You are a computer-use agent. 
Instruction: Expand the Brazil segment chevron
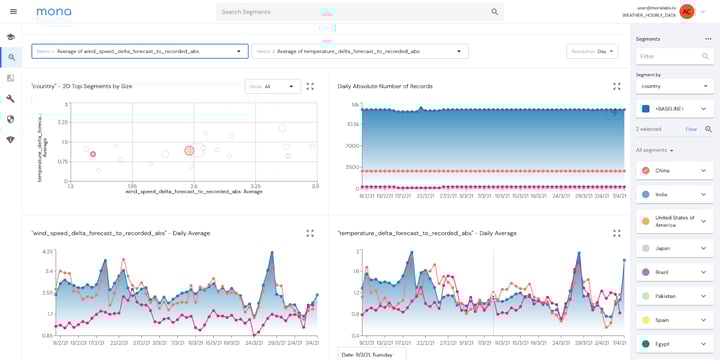point(703,272)
